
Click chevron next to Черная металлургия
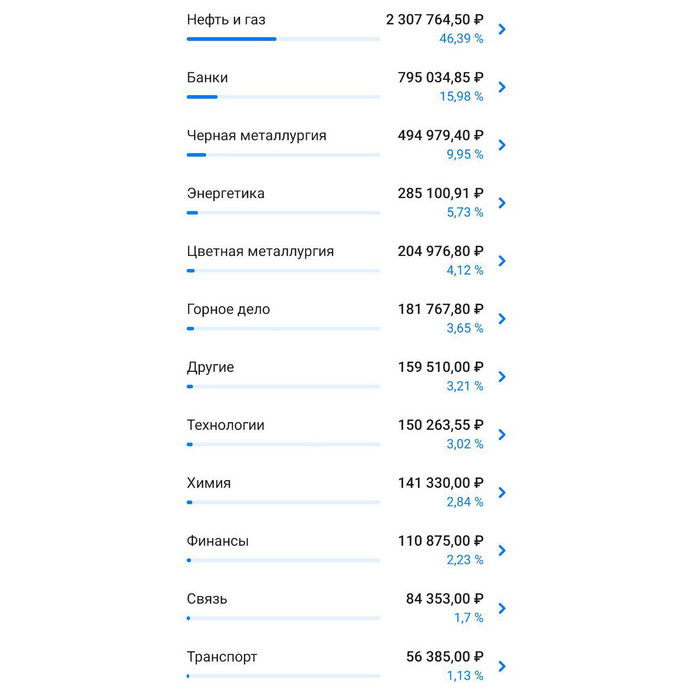(502, 145)
